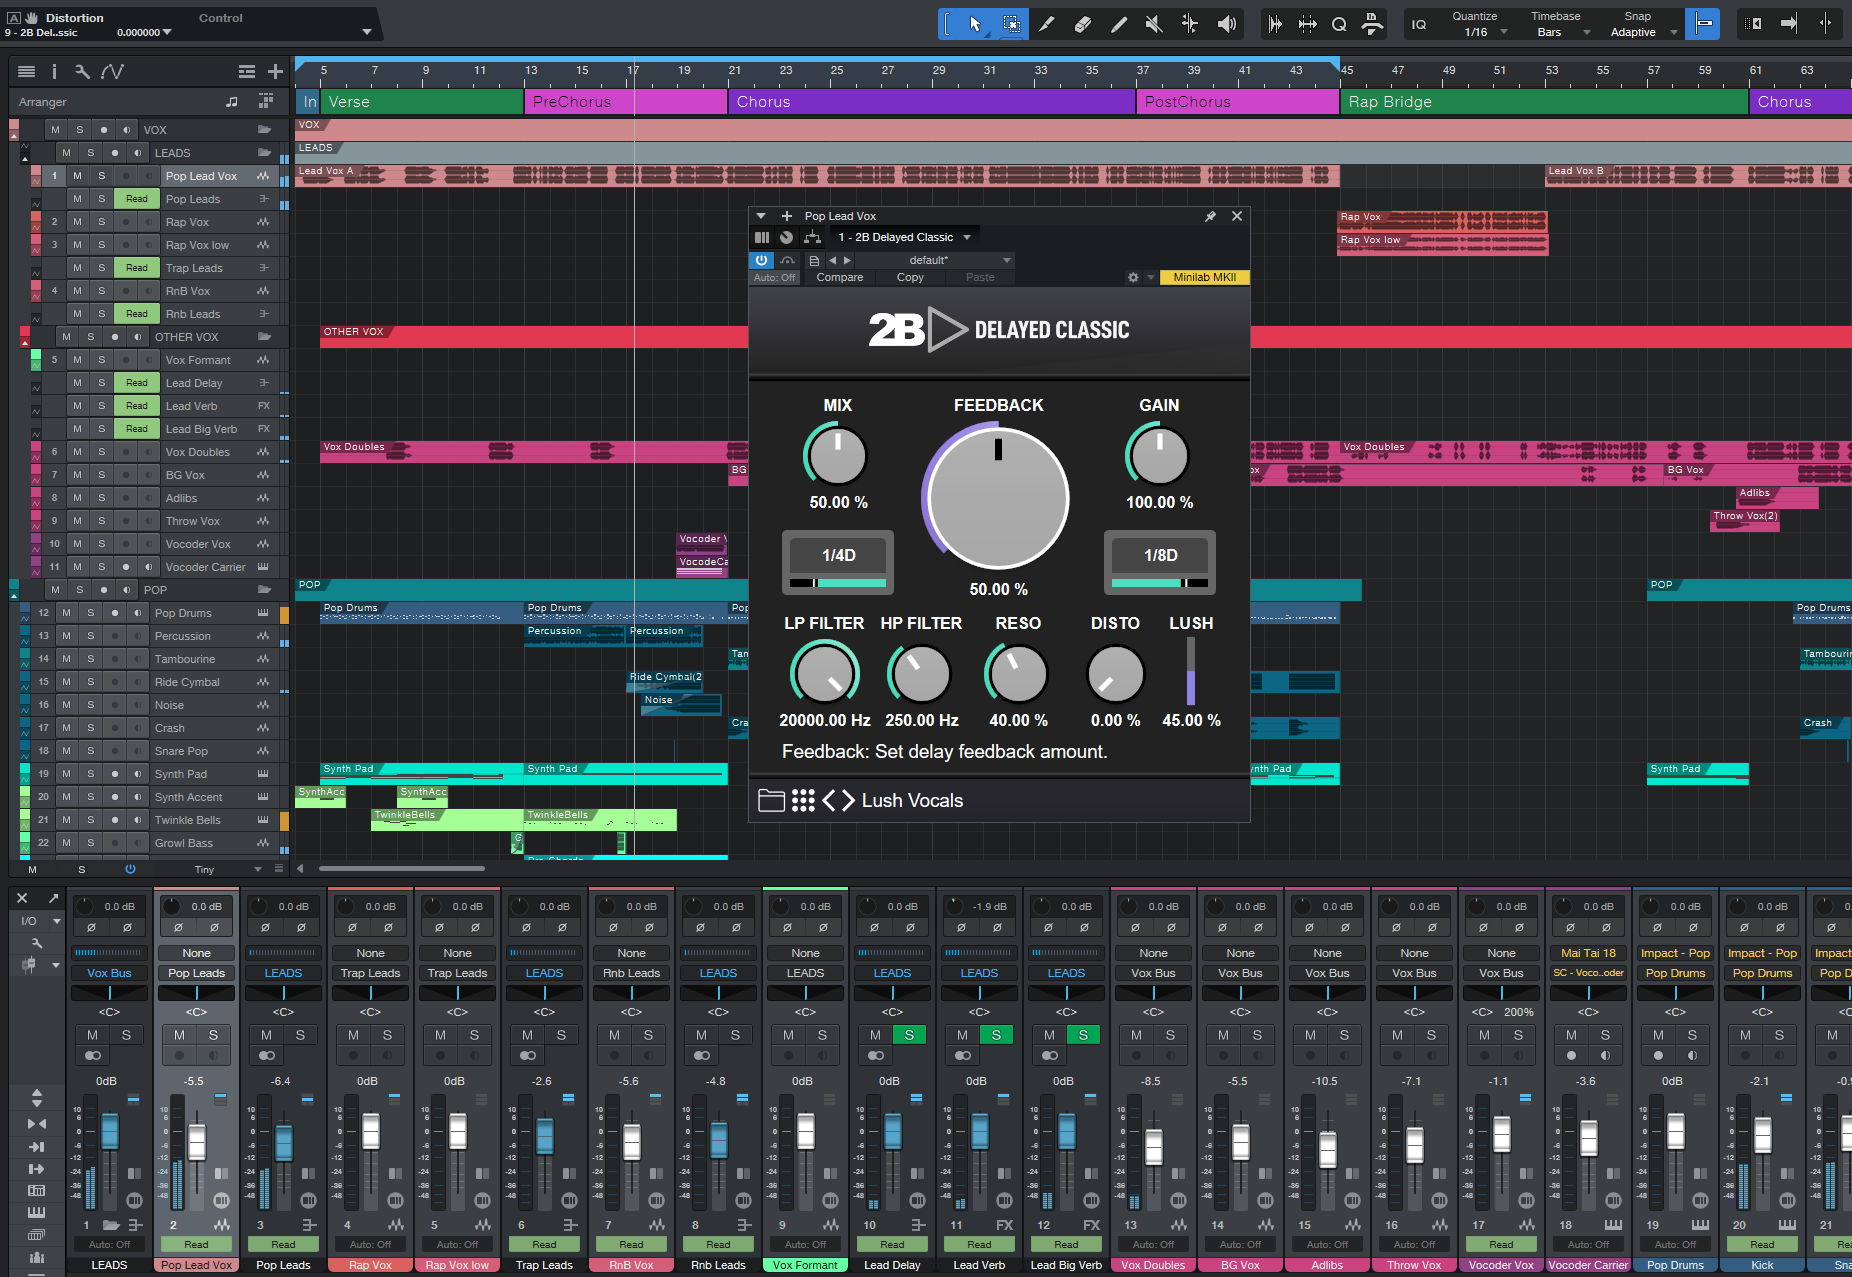Select the Listen speaker tool
Viewport: 1852px width, 1277px height.
[1226, 24]
